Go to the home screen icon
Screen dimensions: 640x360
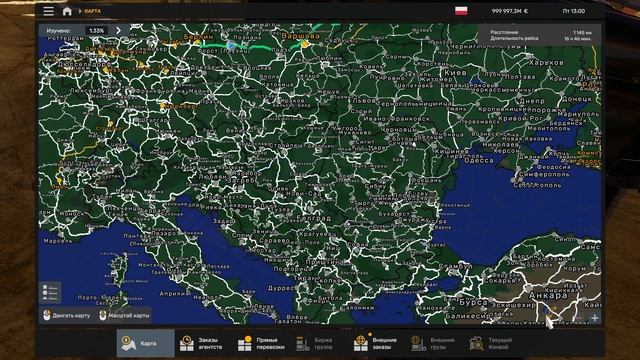(67, 11)
